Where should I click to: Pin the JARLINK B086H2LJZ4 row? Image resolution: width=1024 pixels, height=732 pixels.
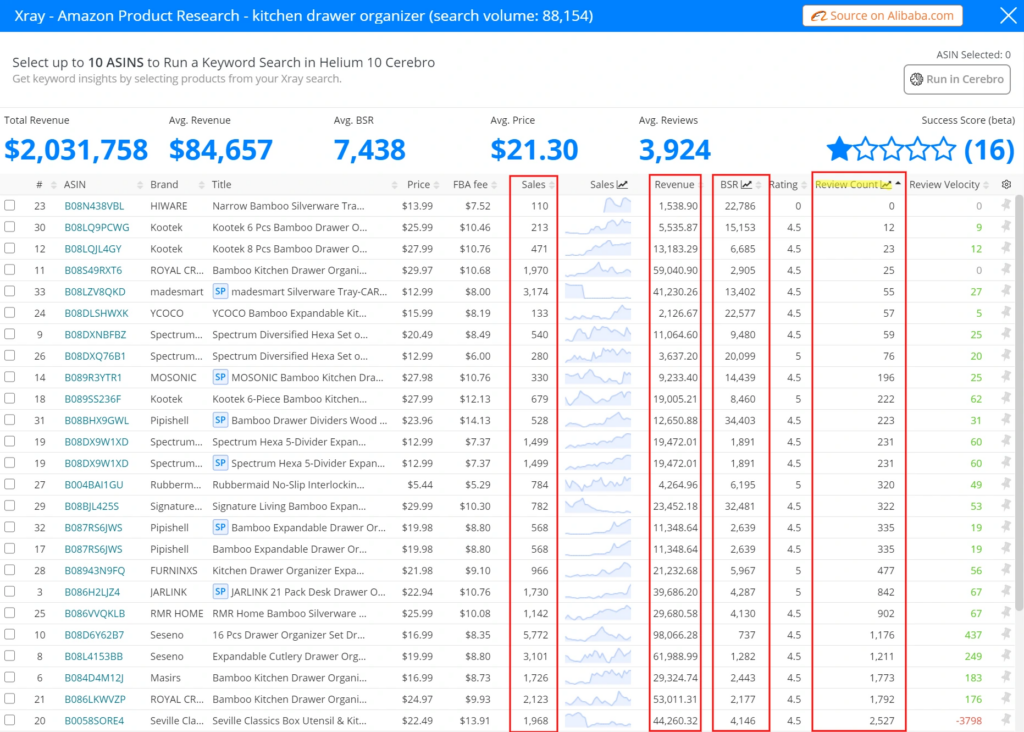point(1006,592)
